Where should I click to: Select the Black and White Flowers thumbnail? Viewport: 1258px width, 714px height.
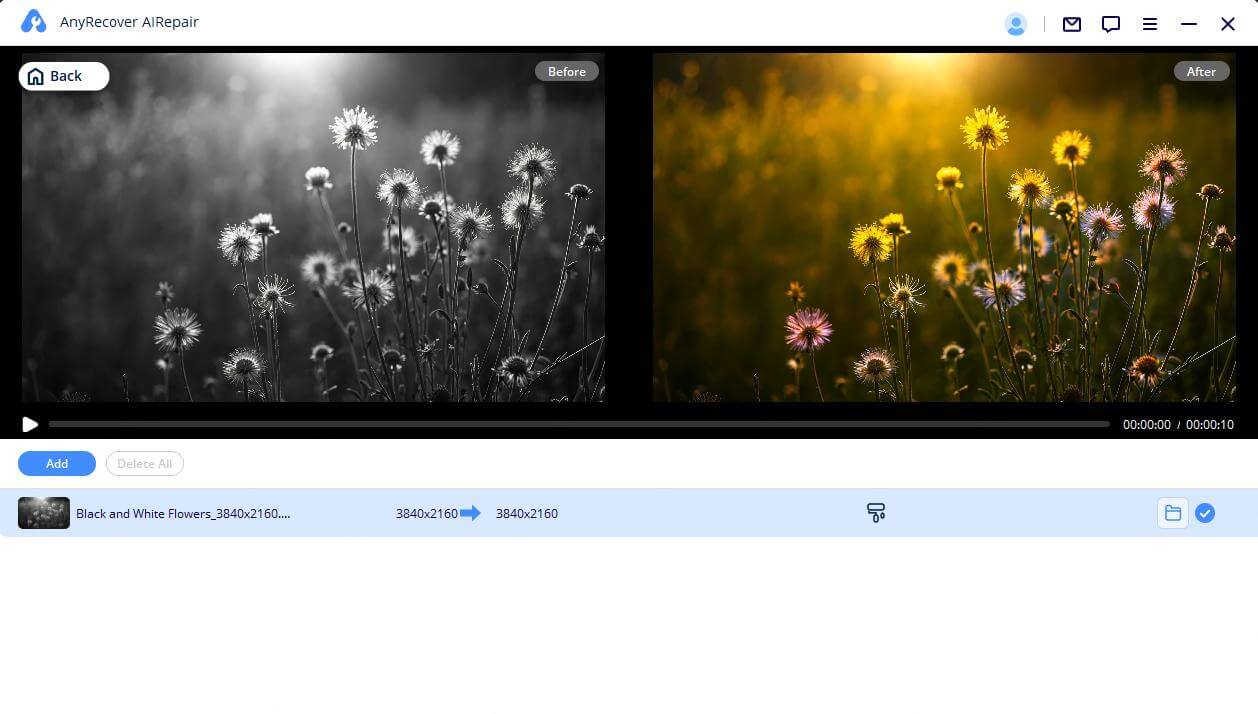pos(43,513)
